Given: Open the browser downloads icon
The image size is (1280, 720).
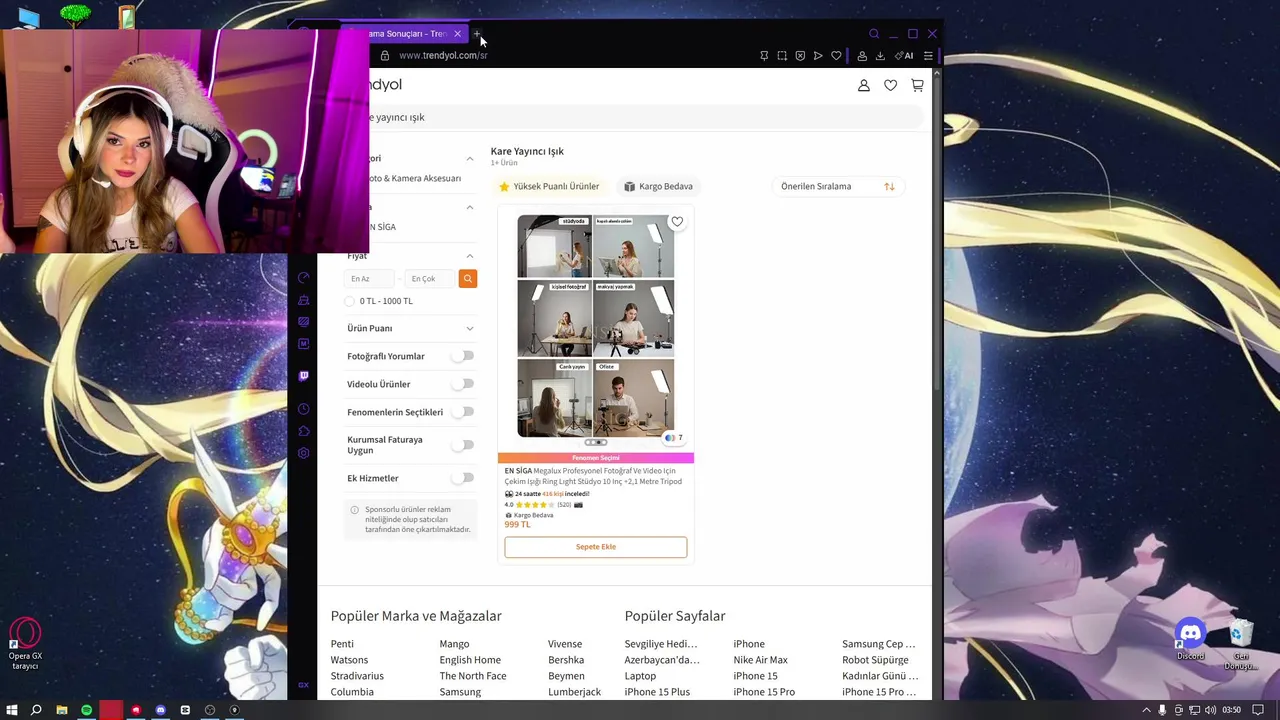Looking at the screenshot, I should click(880, 56).
